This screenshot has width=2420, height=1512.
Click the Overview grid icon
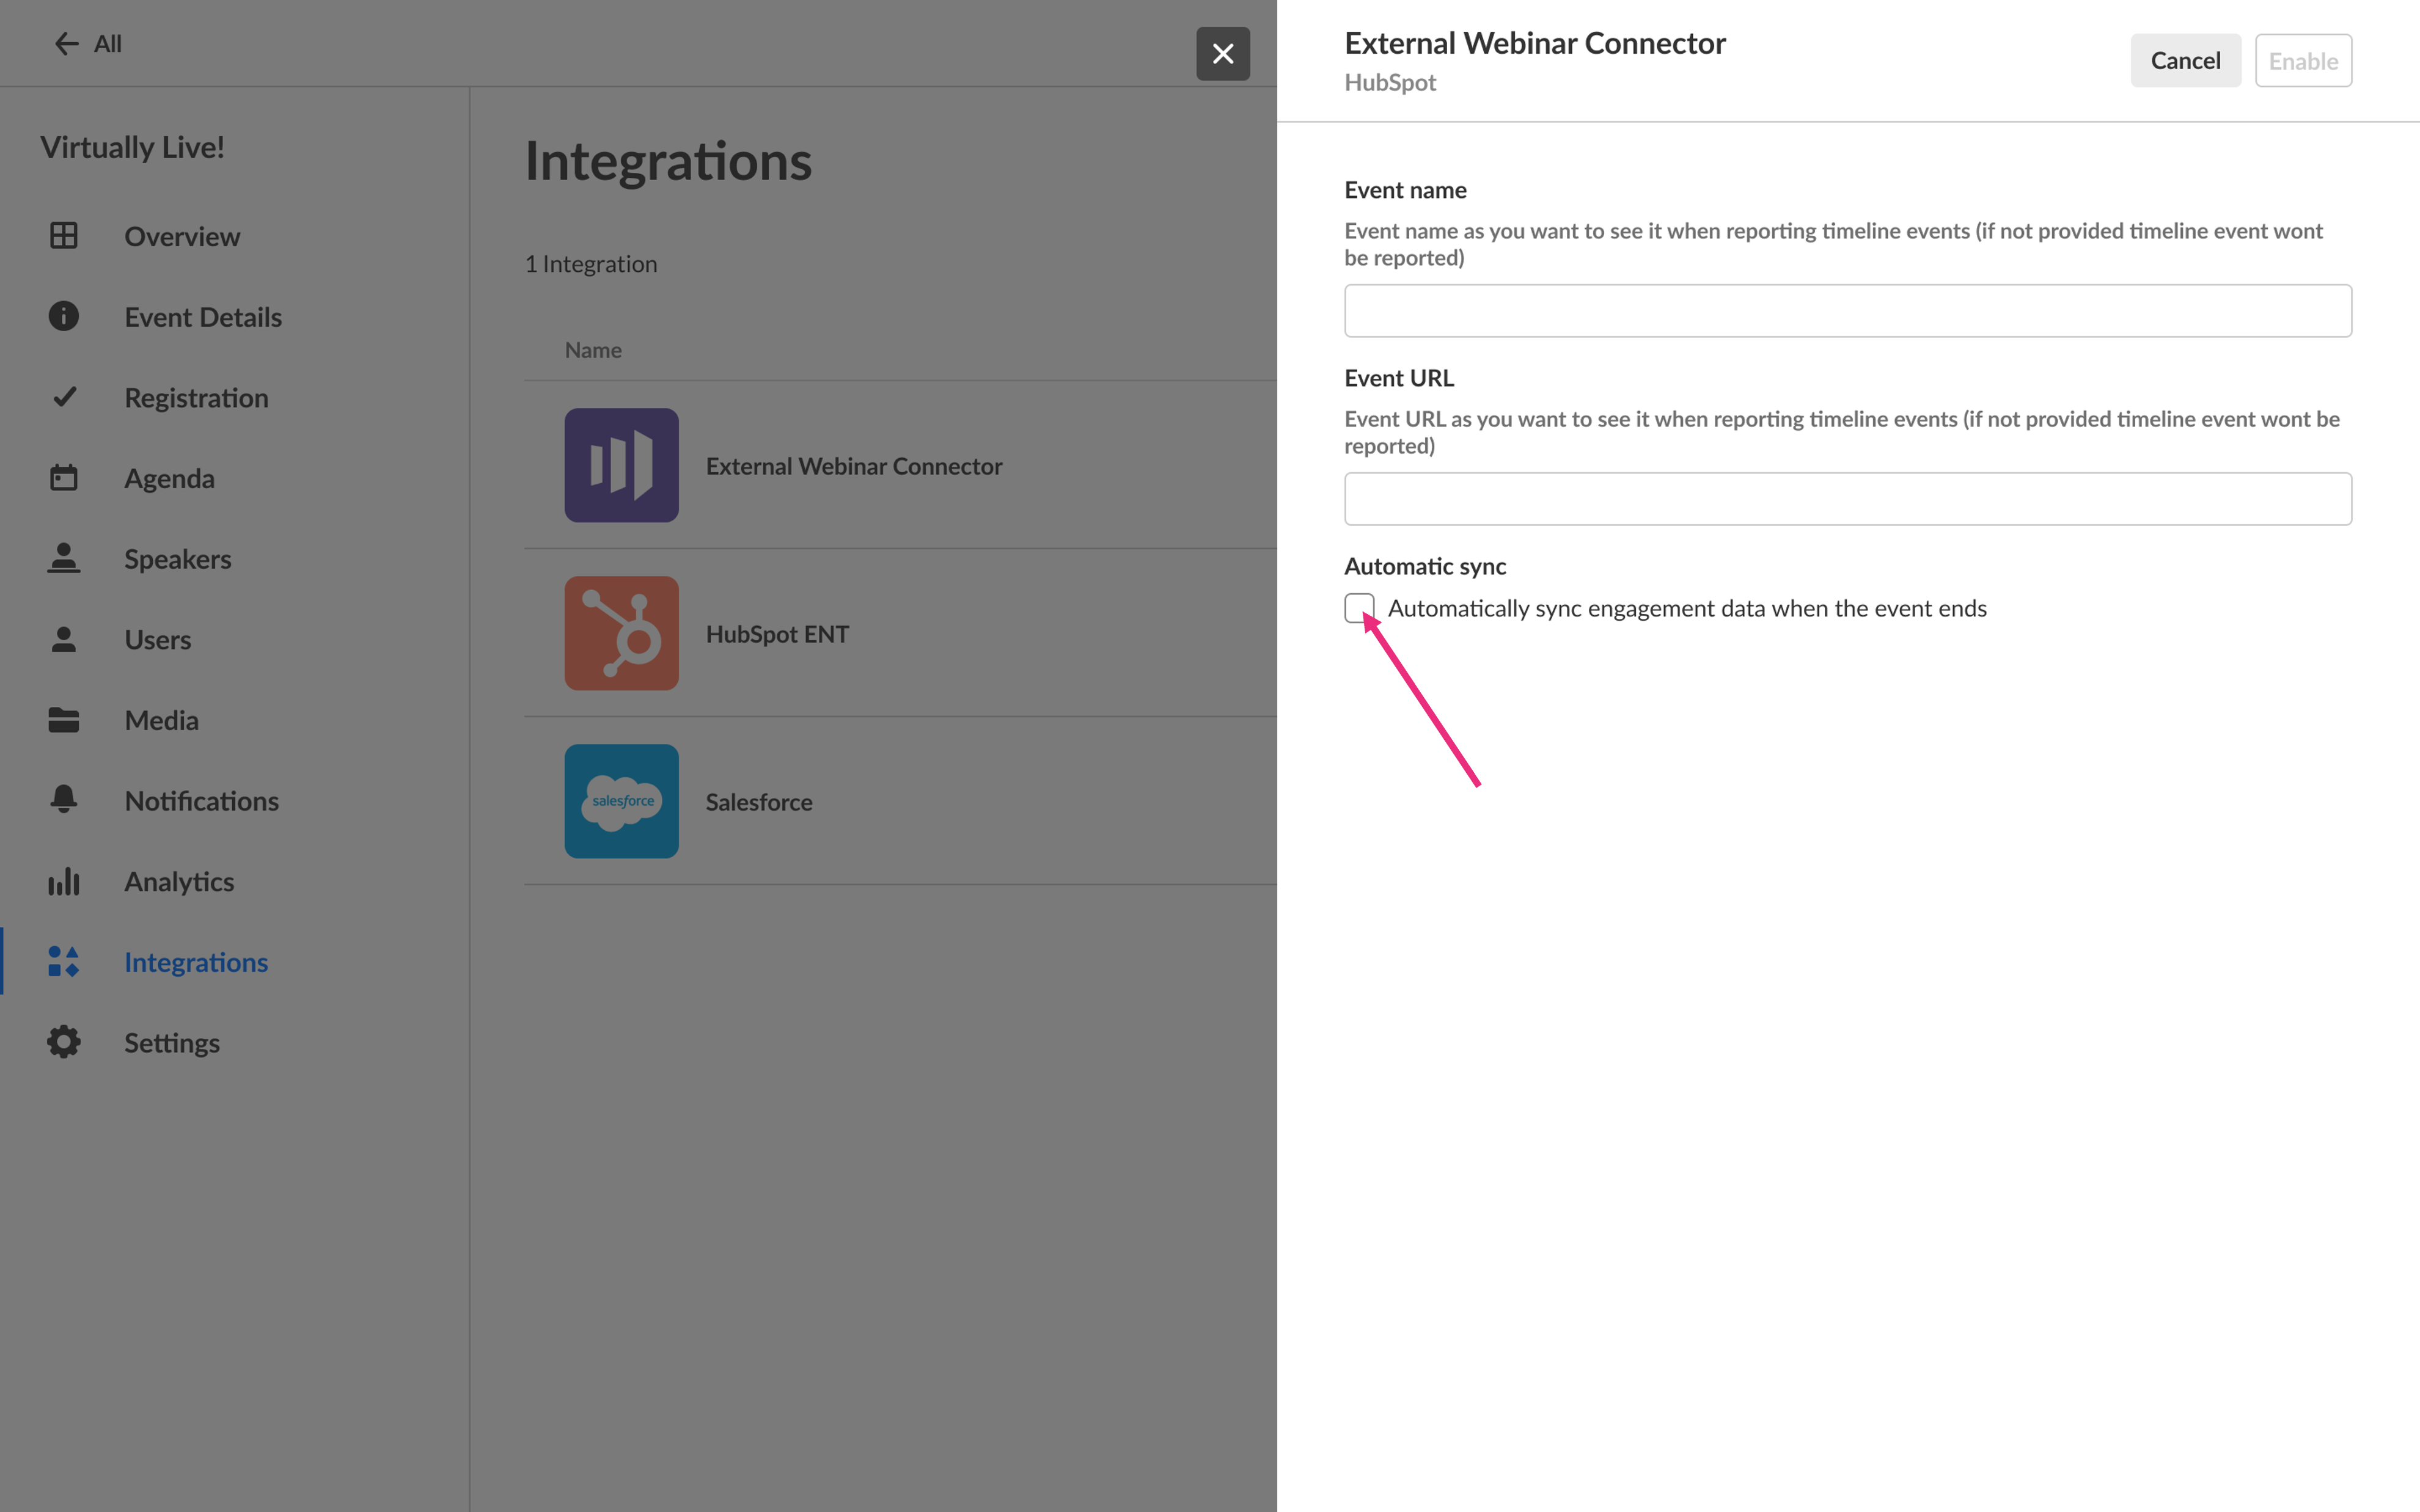click(x=64, y=236)
